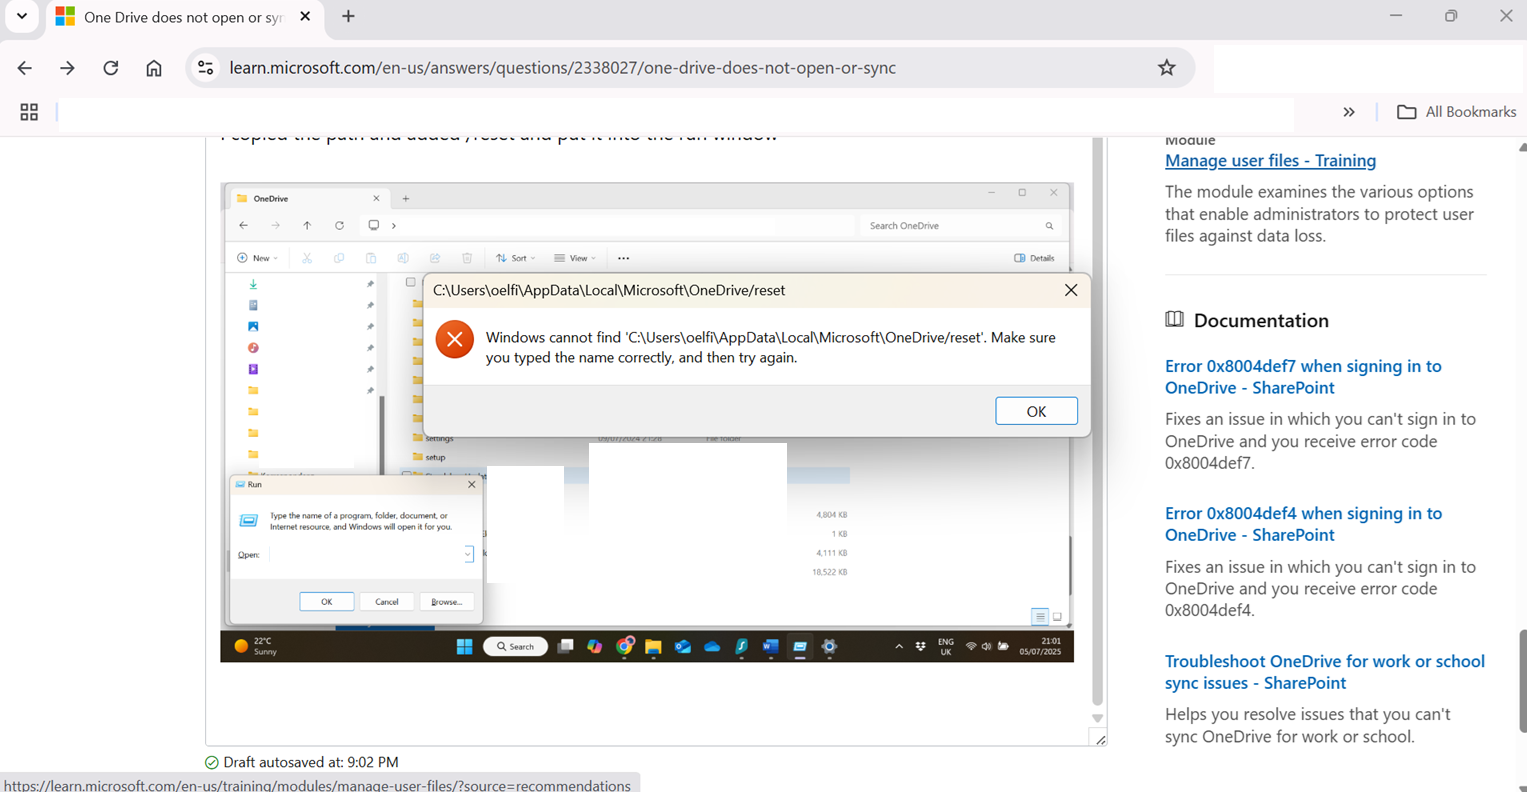Viewport: 1527px width, 792px height.
Task: Click the New button in pictured Explorer
Action: (x=257, y=258)
